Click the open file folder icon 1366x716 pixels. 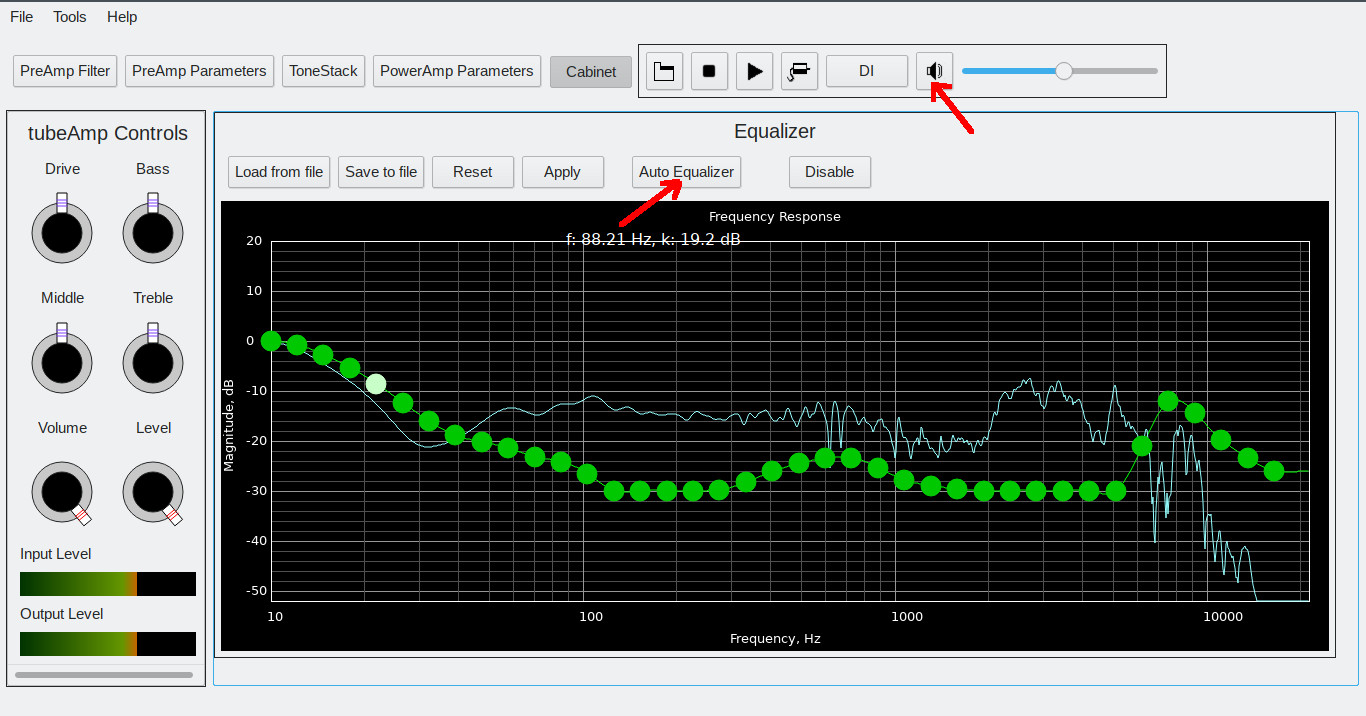tap(664, 71)
